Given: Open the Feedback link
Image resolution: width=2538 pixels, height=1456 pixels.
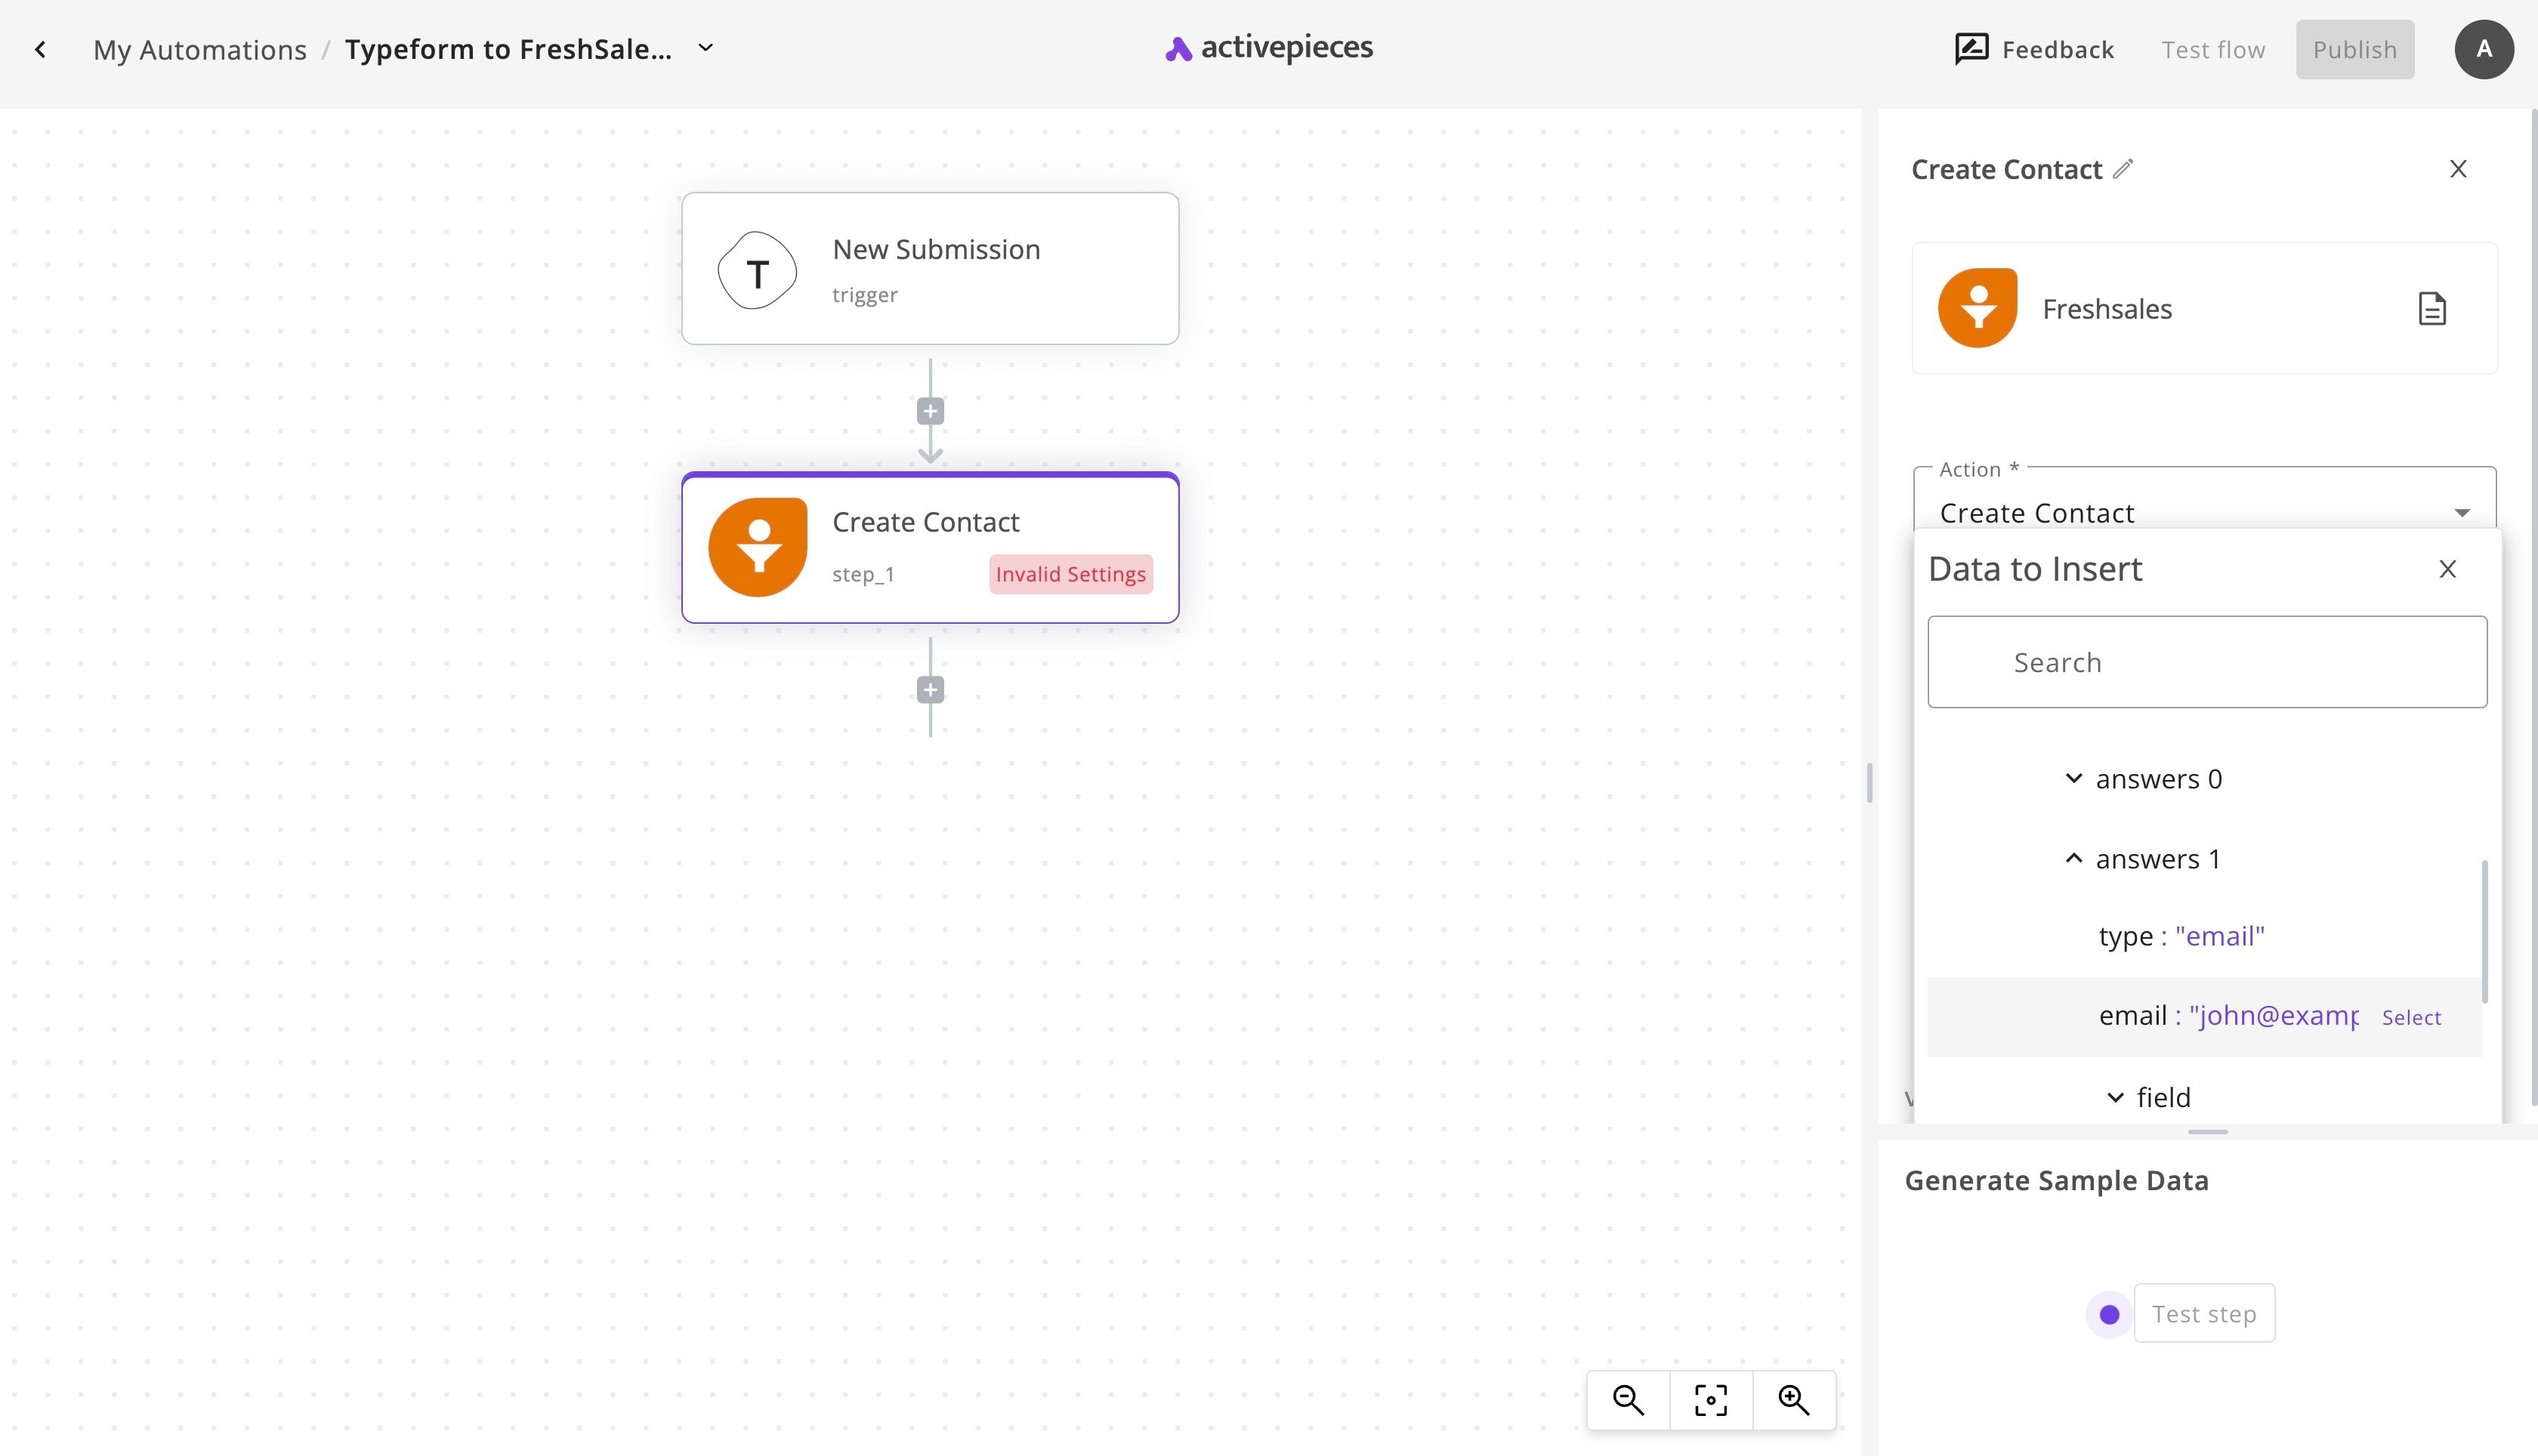Looking at the screenshot, I should [2034, 49].
